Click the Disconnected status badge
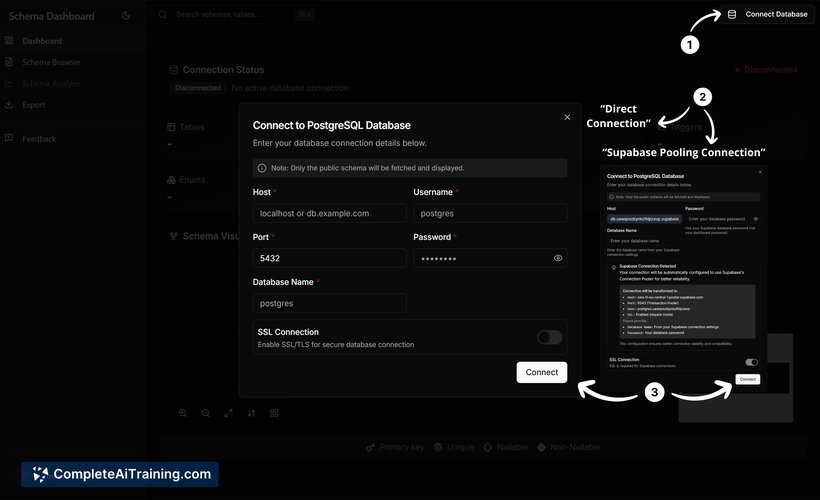 coord(198,88)
